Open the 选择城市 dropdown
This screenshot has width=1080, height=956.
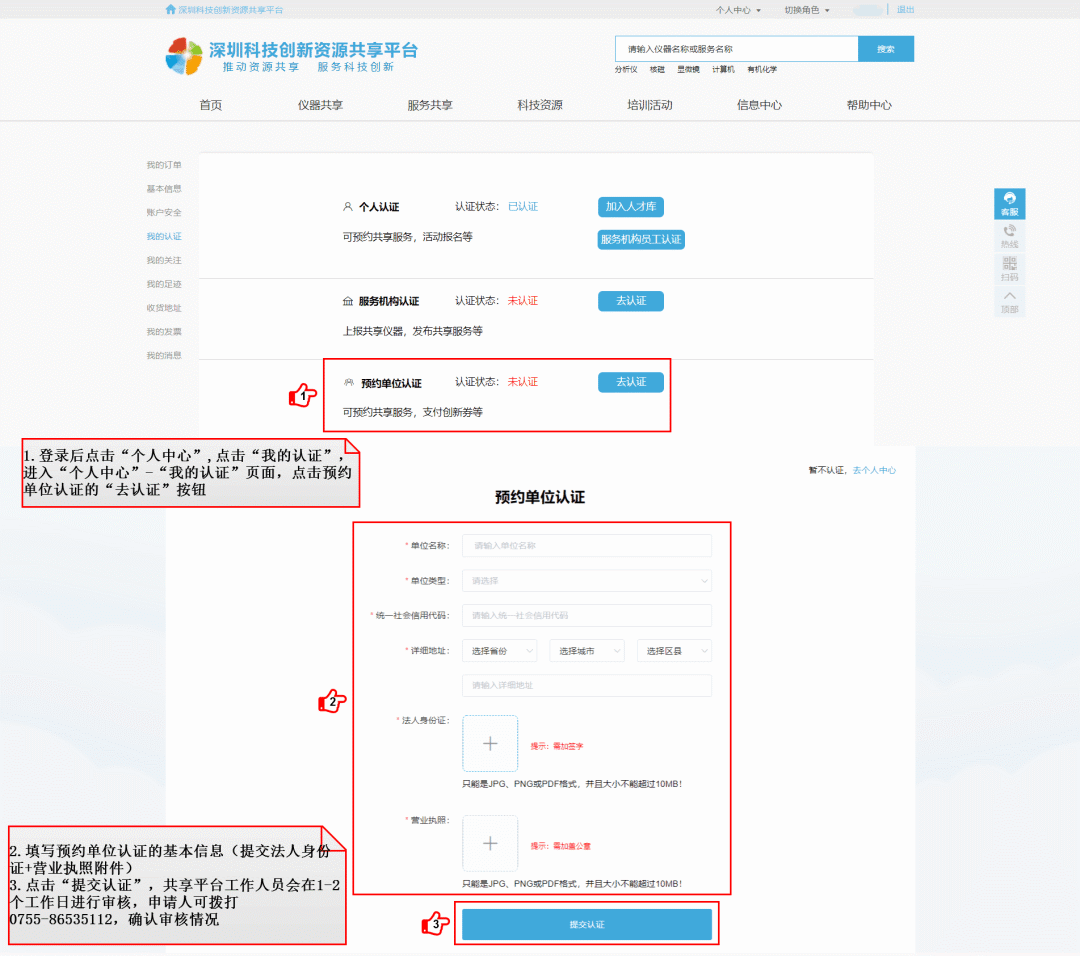click(x=587, y=650)
